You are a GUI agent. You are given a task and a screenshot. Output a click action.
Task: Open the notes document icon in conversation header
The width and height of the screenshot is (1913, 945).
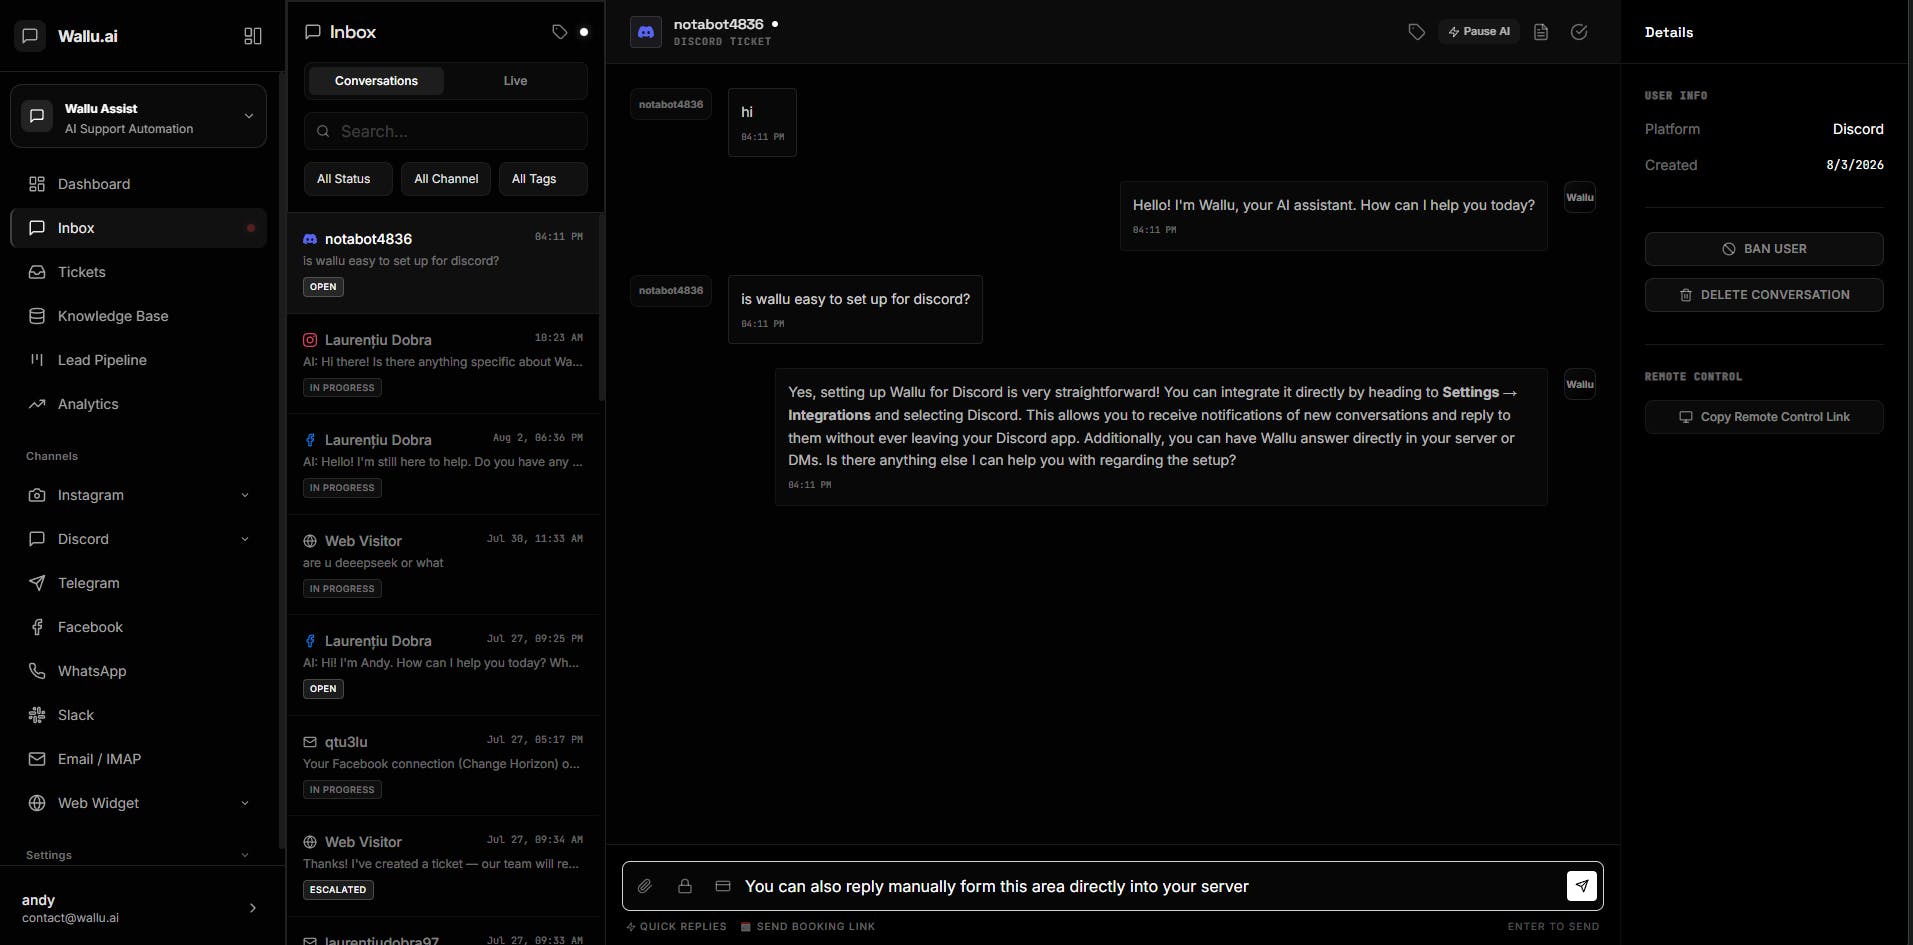1541,32
